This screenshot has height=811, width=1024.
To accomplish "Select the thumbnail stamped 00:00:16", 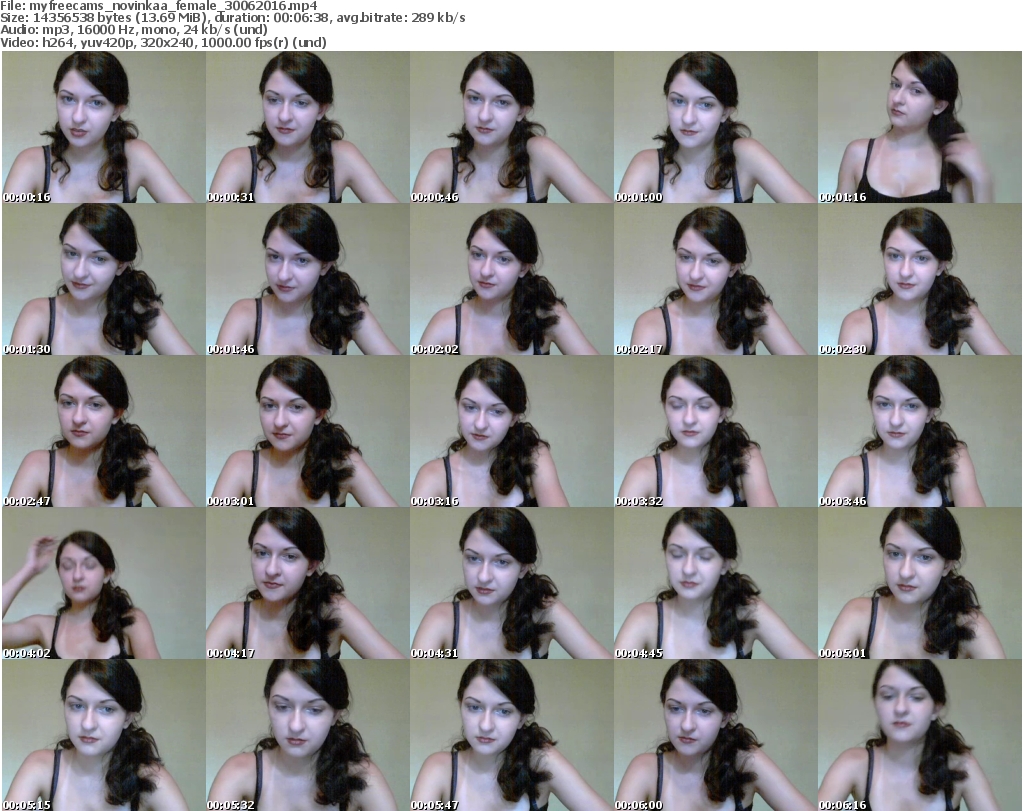I will click(x=104, y=127).
